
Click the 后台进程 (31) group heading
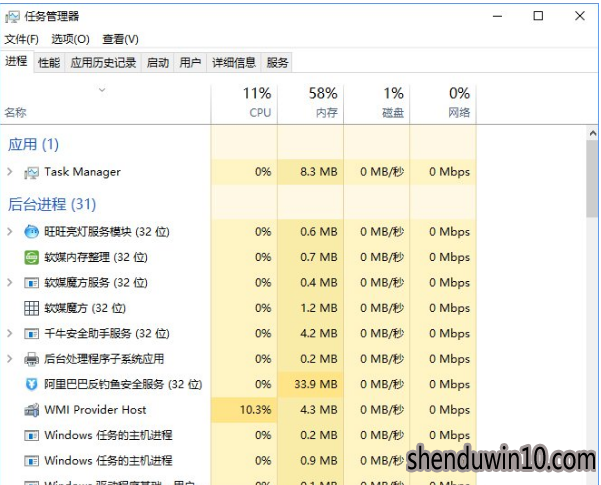point(52,204)
